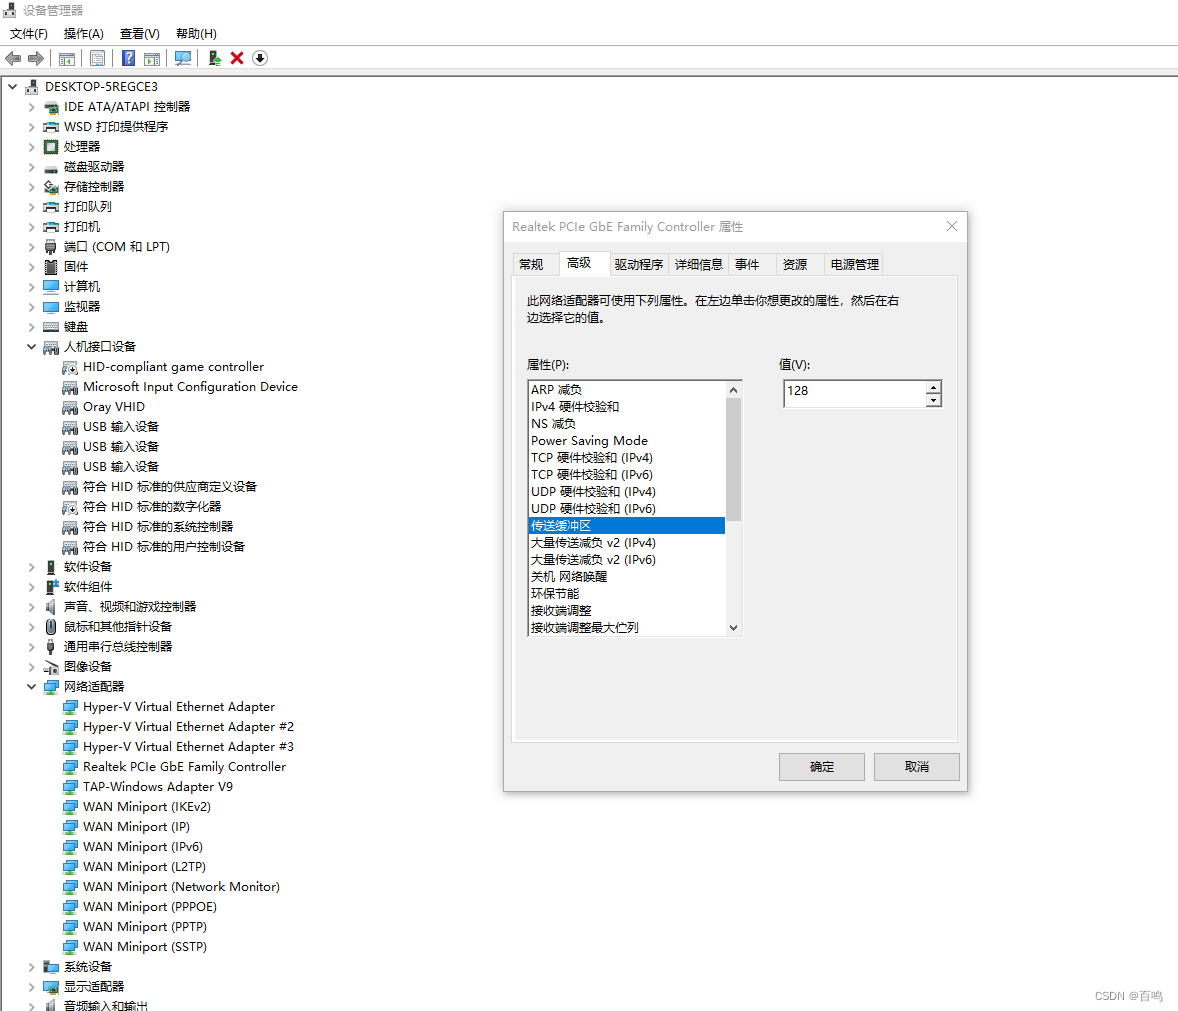Click the Forward arrow toolbar icon
Viewport: 1178px width, 1011px height.
pyautogui.click(x=35, y=58)
